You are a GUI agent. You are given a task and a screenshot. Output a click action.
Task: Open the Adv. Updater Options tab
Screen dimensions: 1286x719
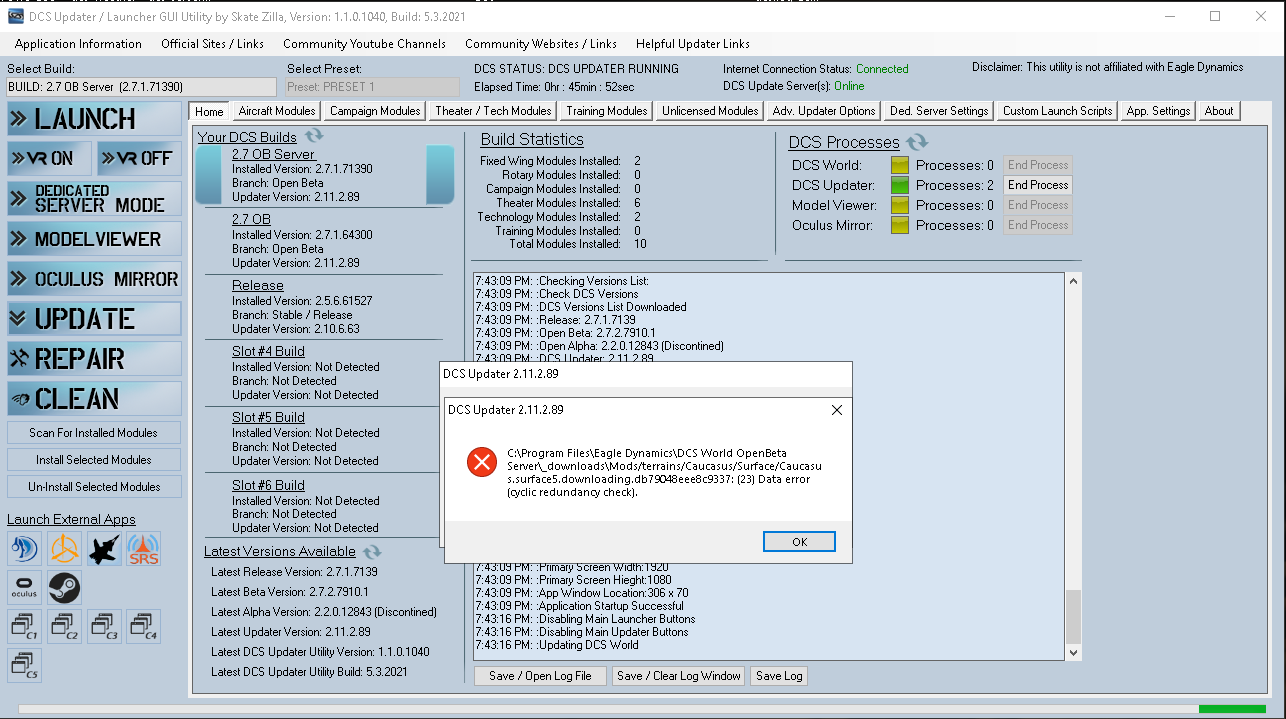824,111
